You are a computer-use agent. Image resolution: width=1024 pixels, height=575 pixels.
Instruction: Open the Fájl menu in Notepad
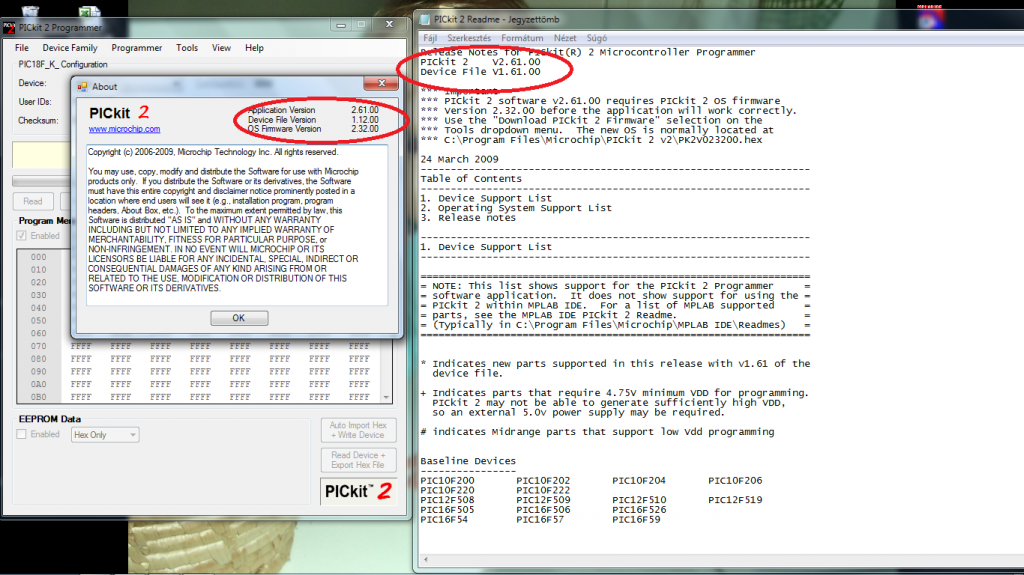[430, 38]
